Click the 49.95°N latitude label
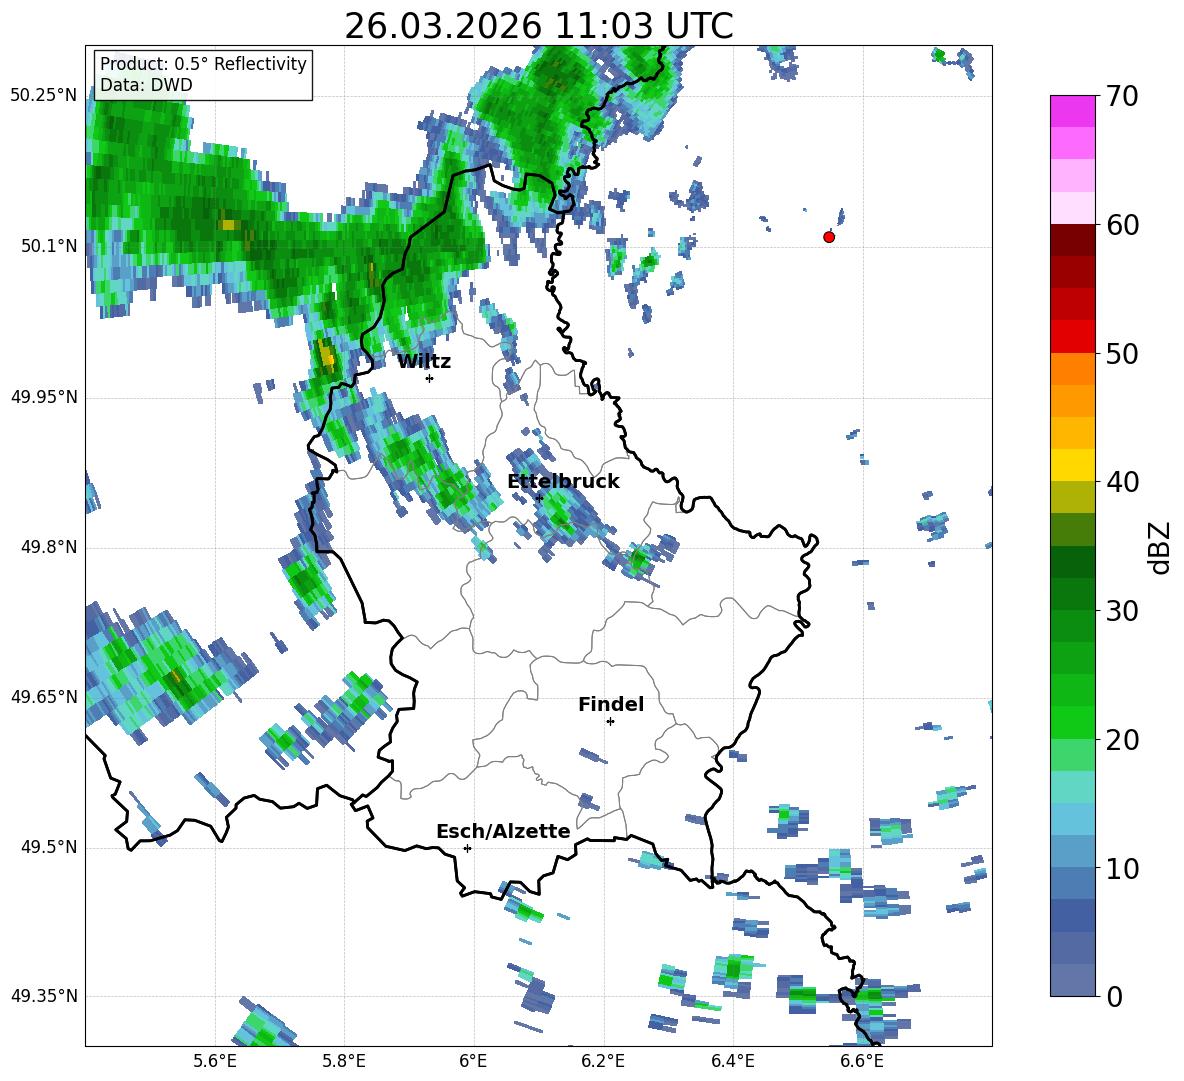Screen dimensions: 1184x1081 (44, 397)
